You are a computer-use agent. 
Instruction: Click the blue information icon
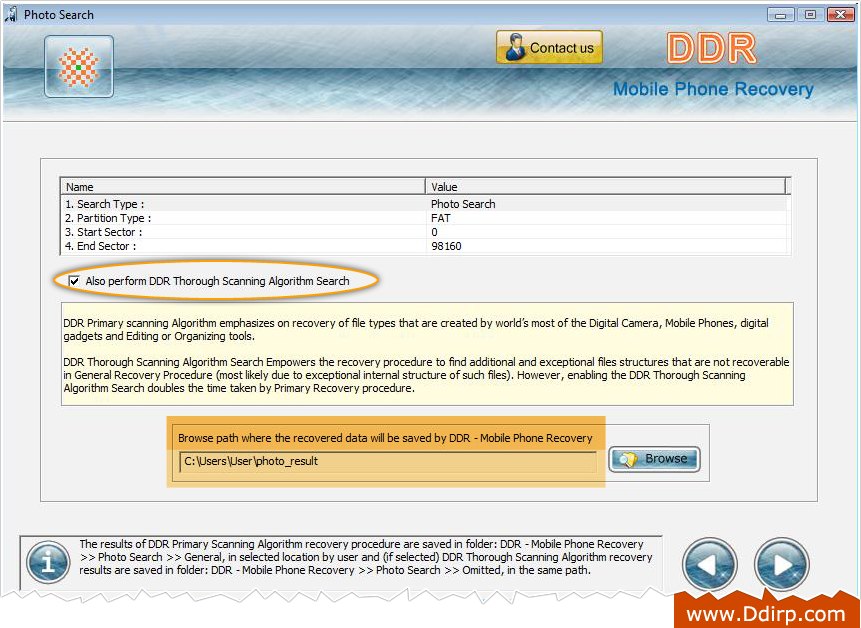[x=48, y=562]
